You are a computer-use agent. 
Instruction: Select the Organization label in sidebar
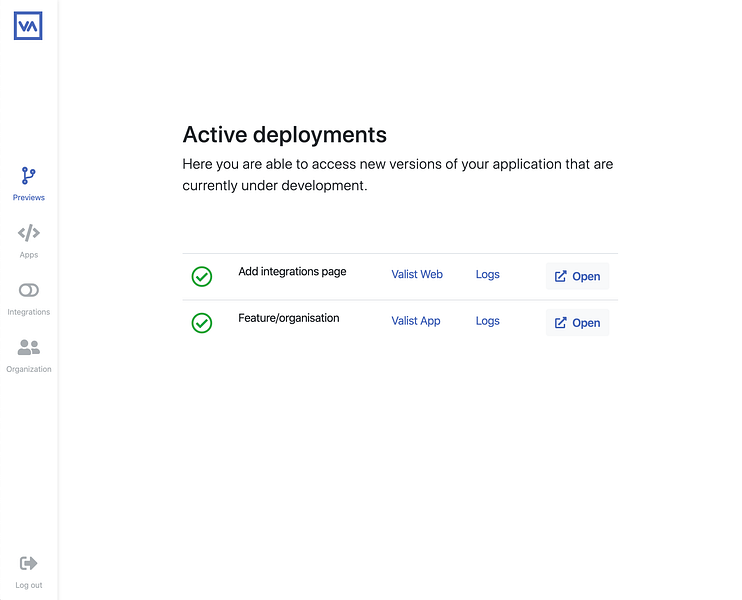click(x=28, y=369)
